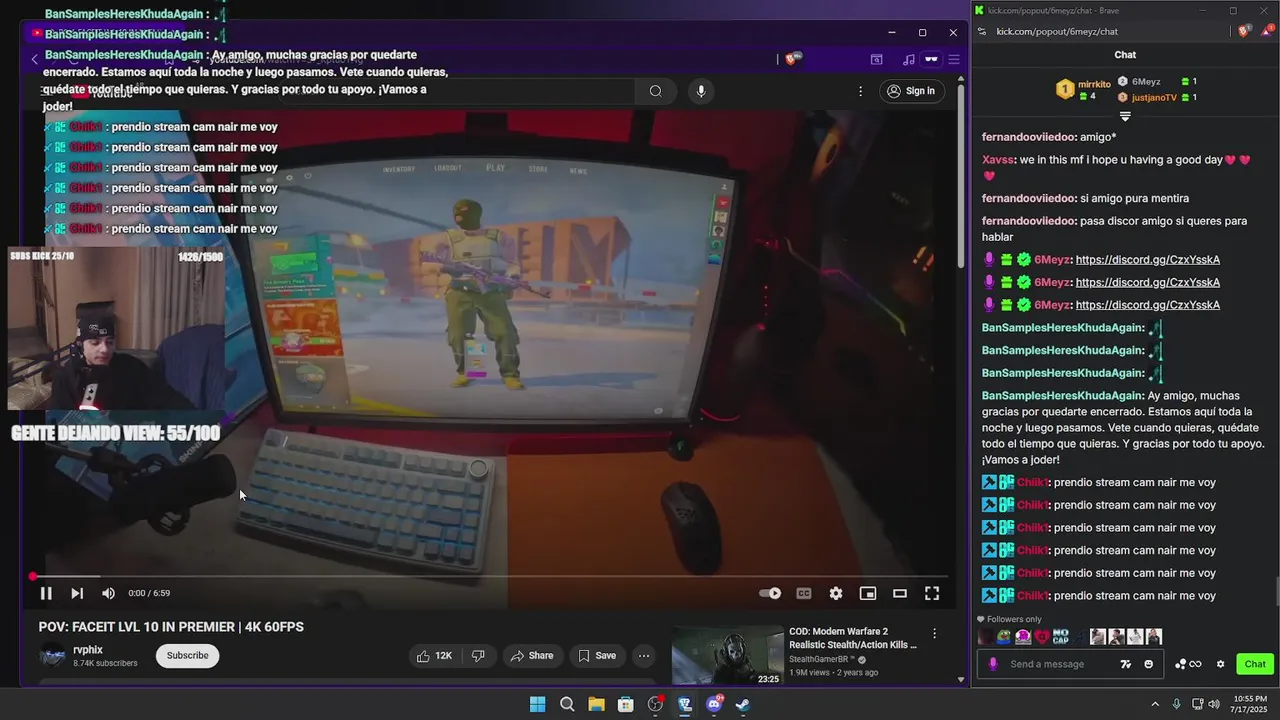Enter fullscreen on the YouTube player
This screenshot has height=720, width=1280.
[x=932, y=593]
